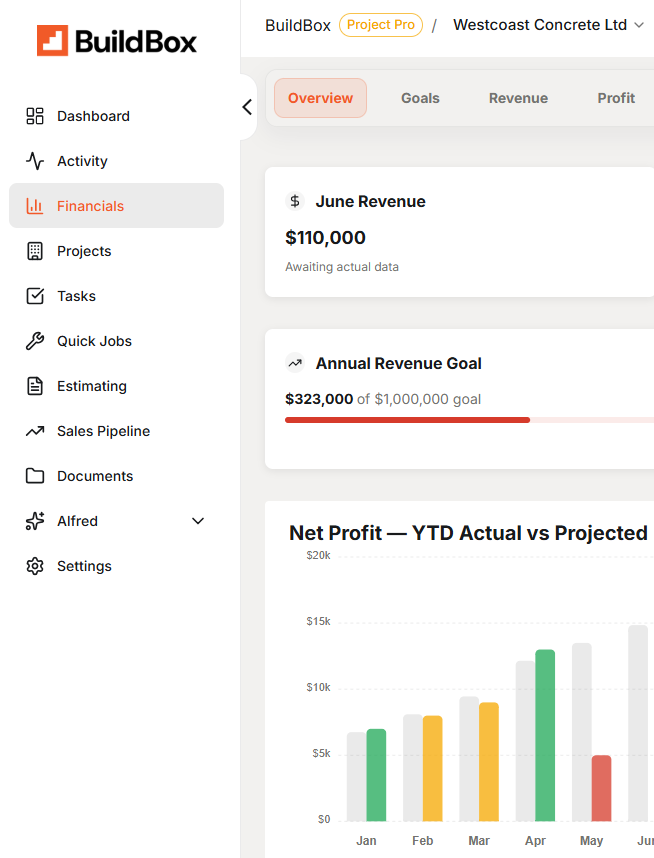
Task: Click the Sales Pipeline trend icon
Action: click(35, 431)
